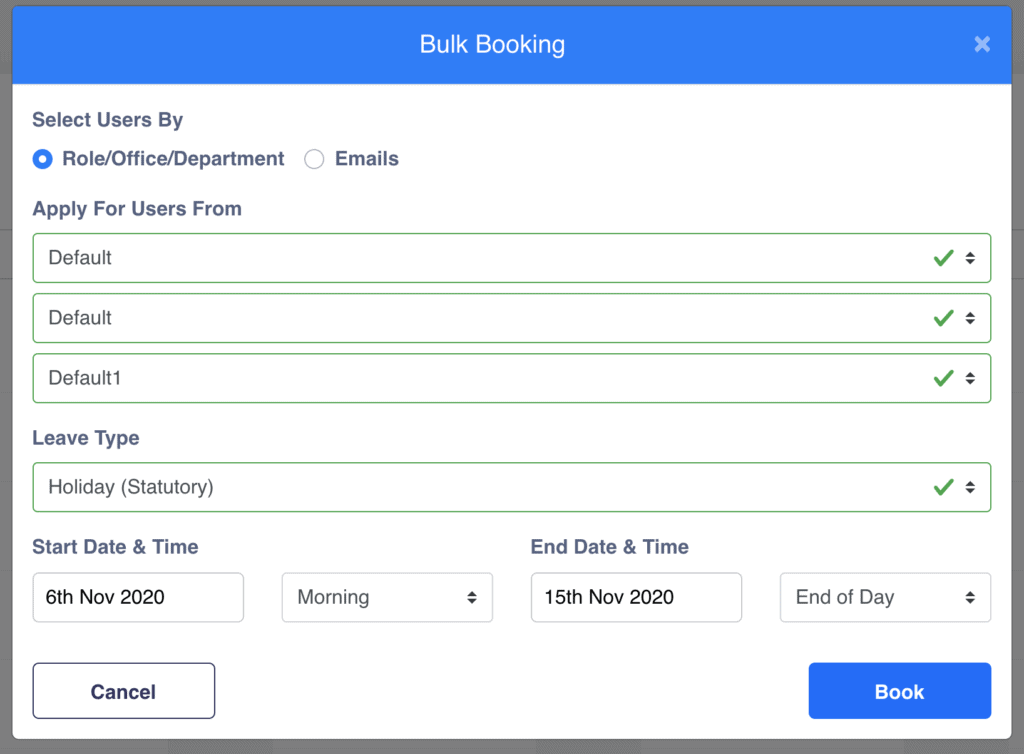The width and height of the screenshot is (1024, 754).
Task: Open the first Default dropdown under Apply For Users From
Action: tap(480, 258)
